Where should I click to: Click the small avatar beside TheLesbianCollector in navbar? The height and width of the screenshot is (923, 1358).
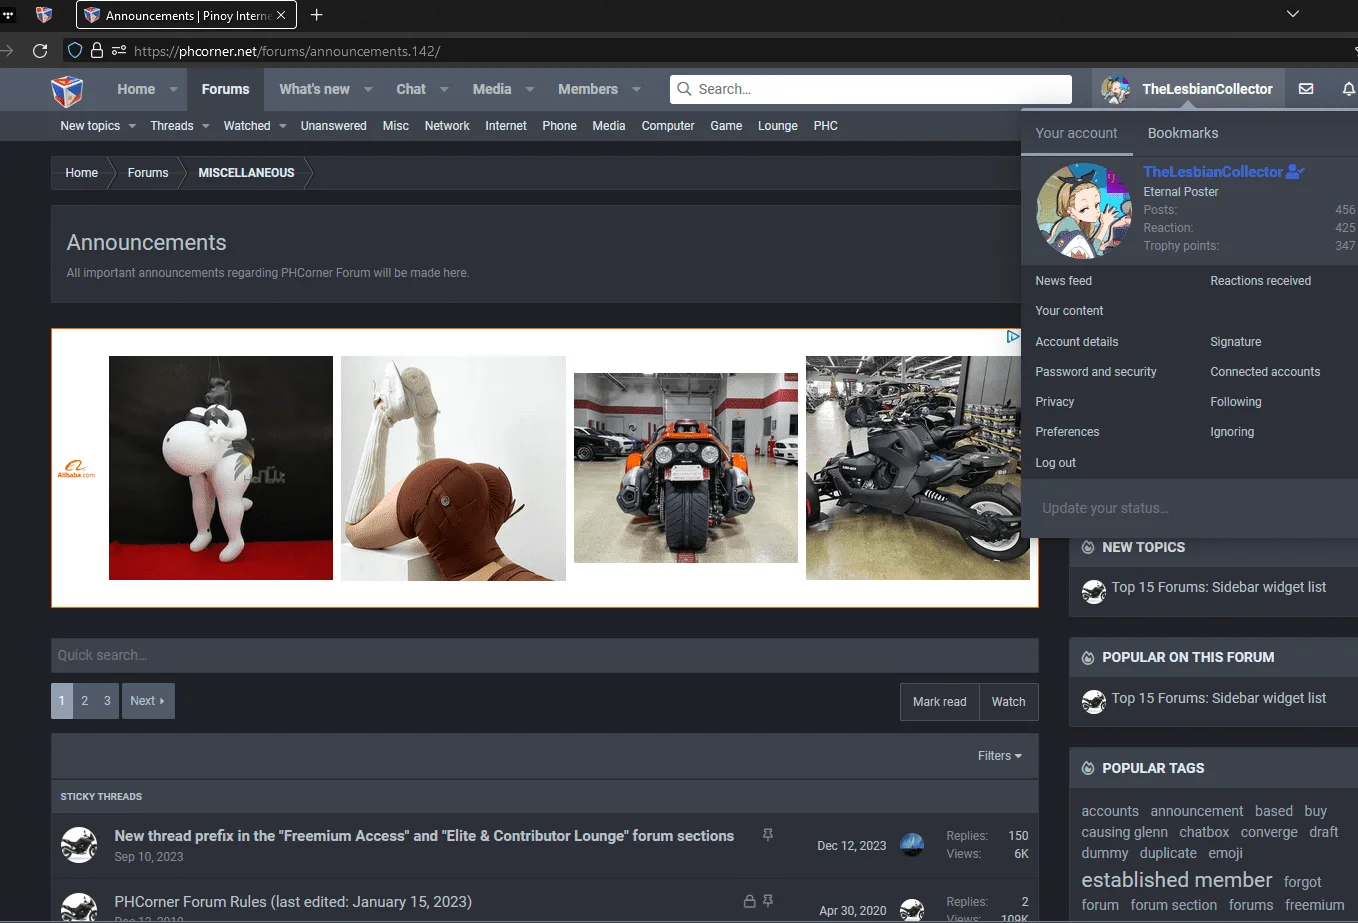pyautogui.click(x=1115, y=89)
